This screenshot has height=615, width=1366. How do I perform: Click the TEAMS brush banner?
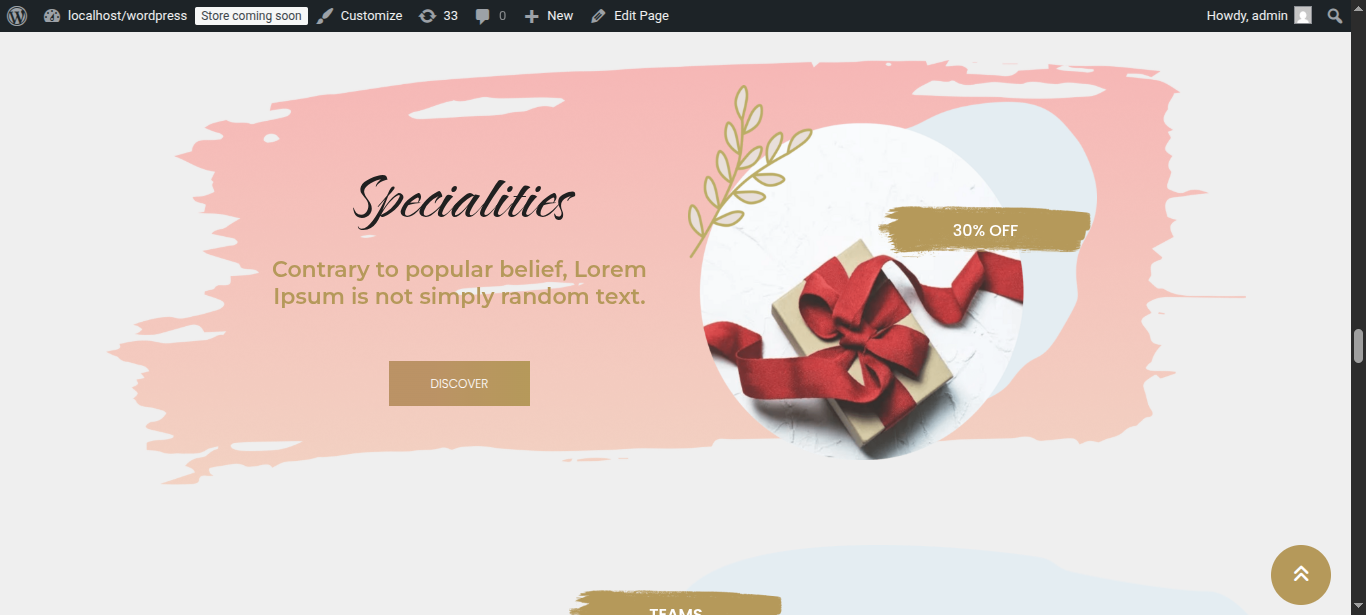(x=676, y=604)
